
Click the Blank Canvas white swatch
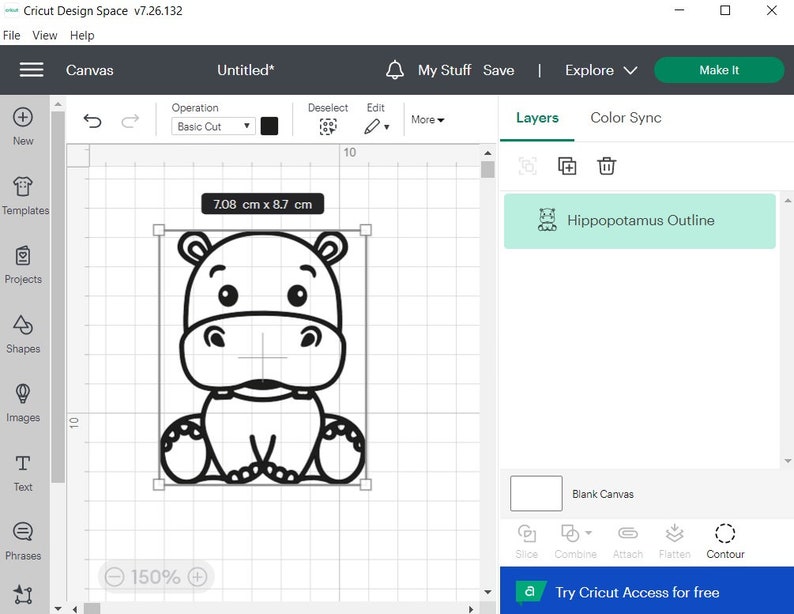click(536, 493)
